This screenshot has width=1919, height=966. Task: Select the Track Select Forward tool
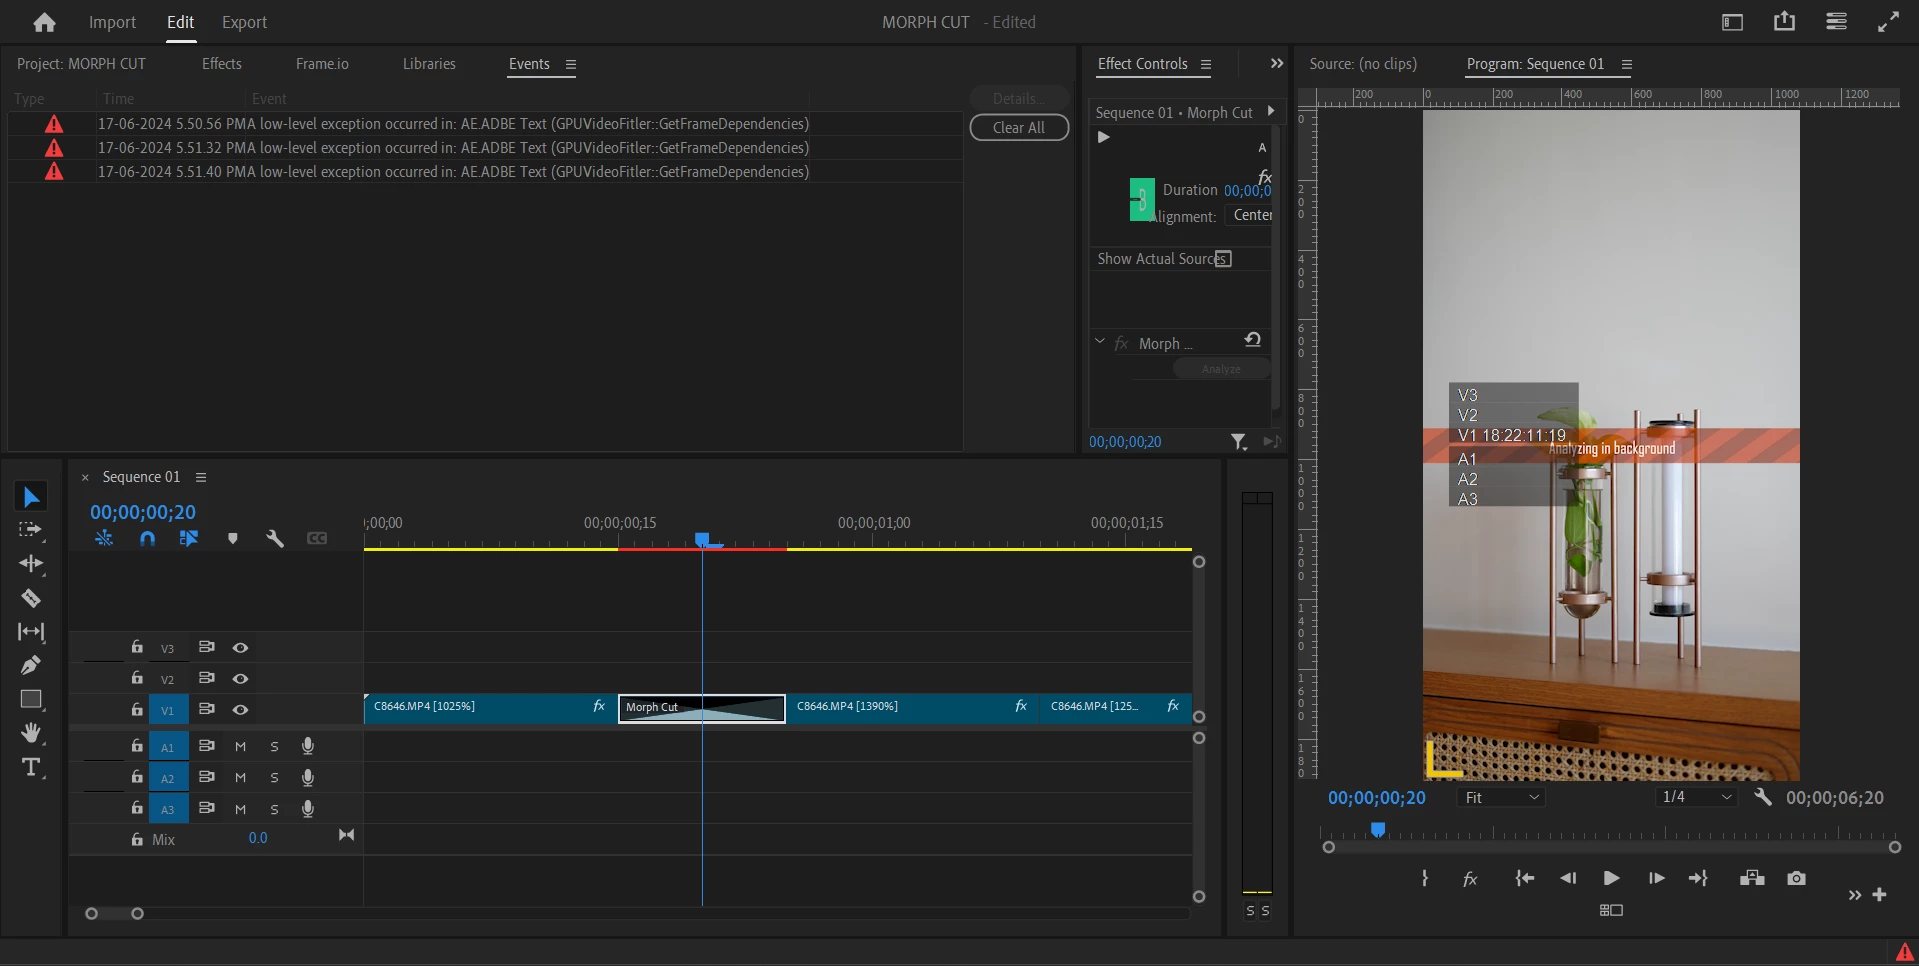(31, 530)
